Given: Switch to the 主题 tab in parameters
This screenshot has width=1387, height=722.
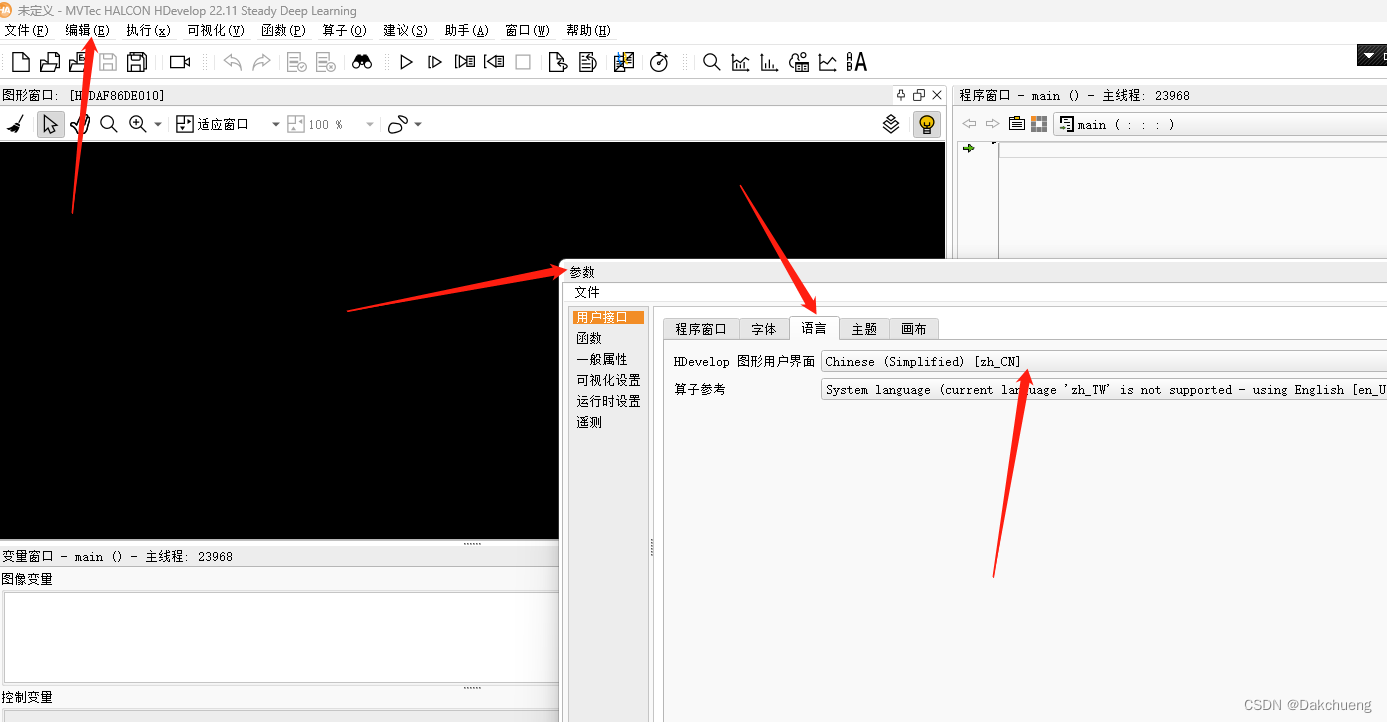Looking at the screenshot, I should 863,328.
